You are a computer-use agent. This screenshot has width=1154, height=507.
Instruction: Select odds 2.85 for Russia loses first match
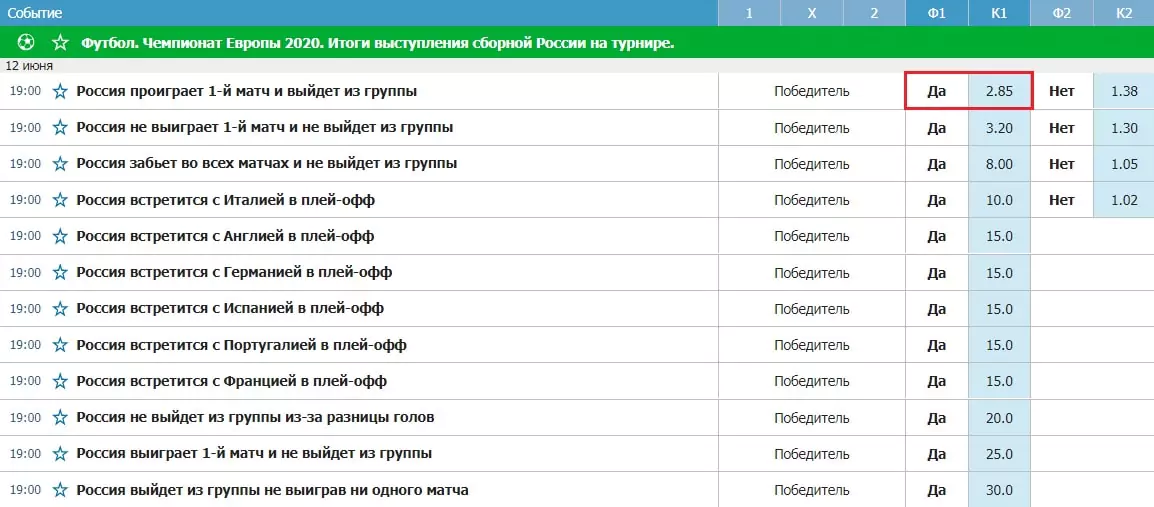point(999,91)
